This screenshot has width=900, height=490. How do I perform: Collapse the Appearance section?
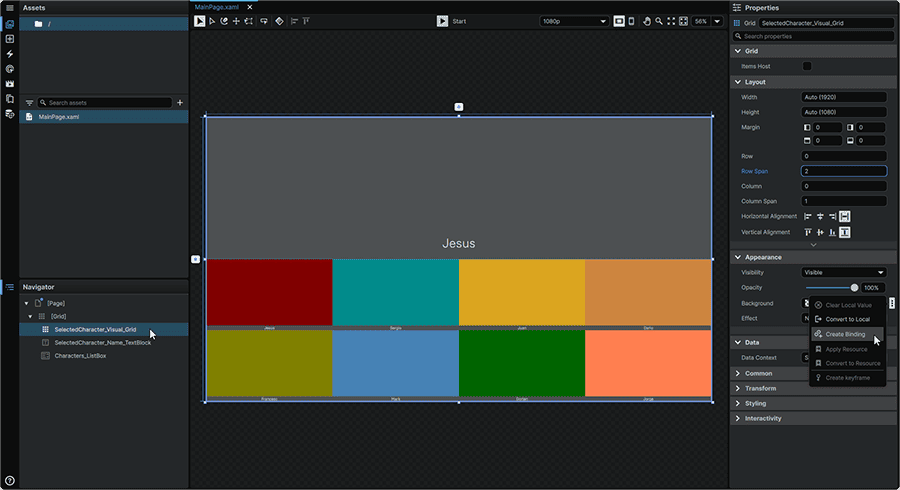click(x=738, y=257)
